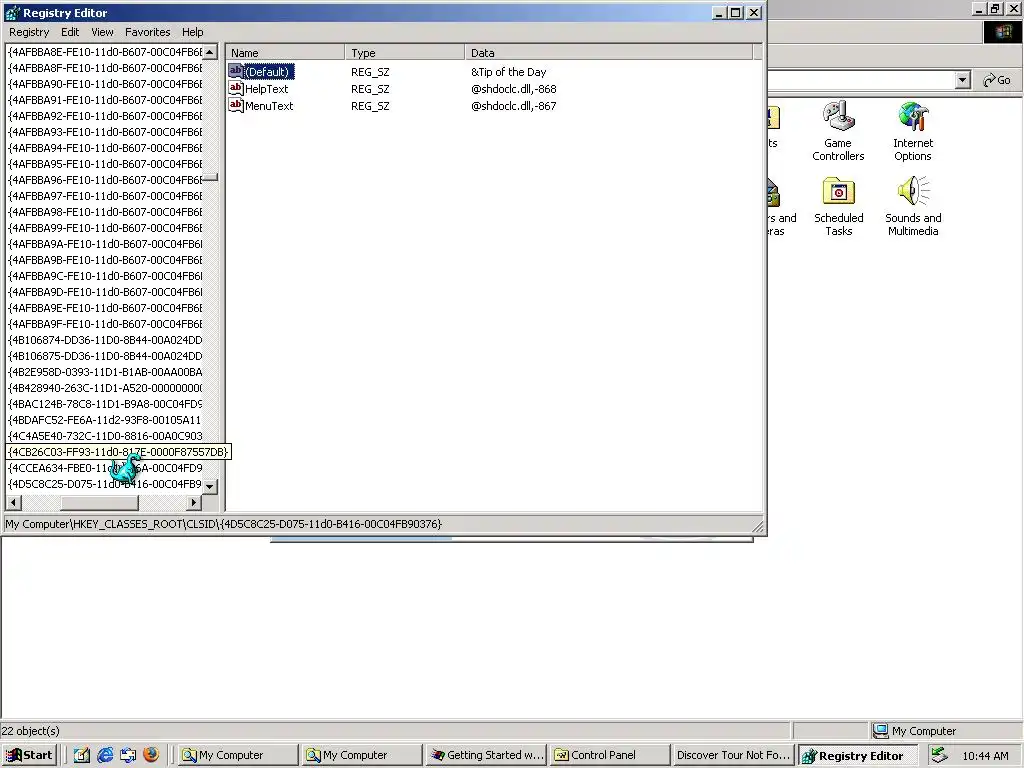Click the tree pane left scroll arrow
The width and height of the screenshot is (1024, 768).
pos(13,502)
